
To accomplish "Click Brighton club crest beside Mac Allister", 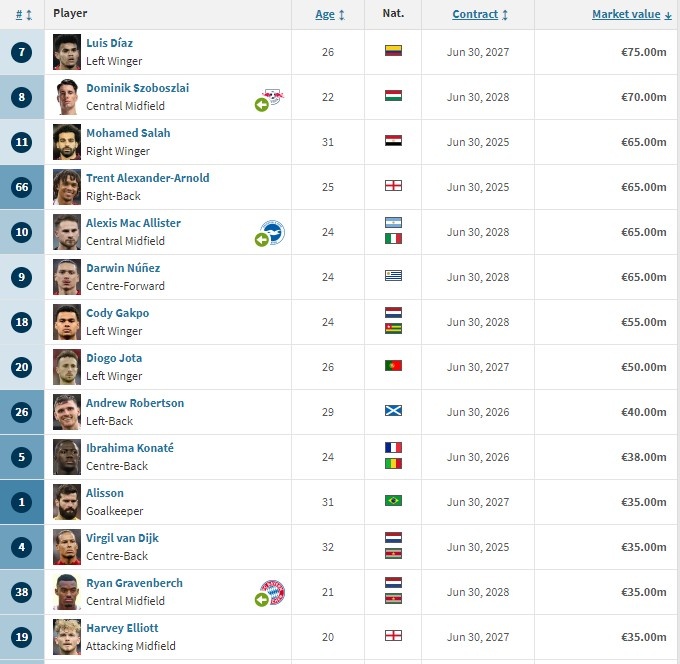I will [x=273, y=232].
